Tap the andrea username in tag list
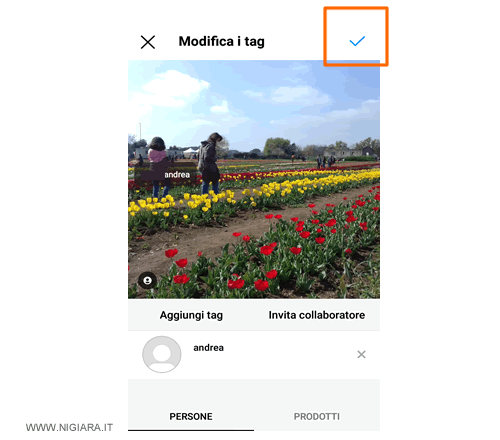 (x=208, y=348)
